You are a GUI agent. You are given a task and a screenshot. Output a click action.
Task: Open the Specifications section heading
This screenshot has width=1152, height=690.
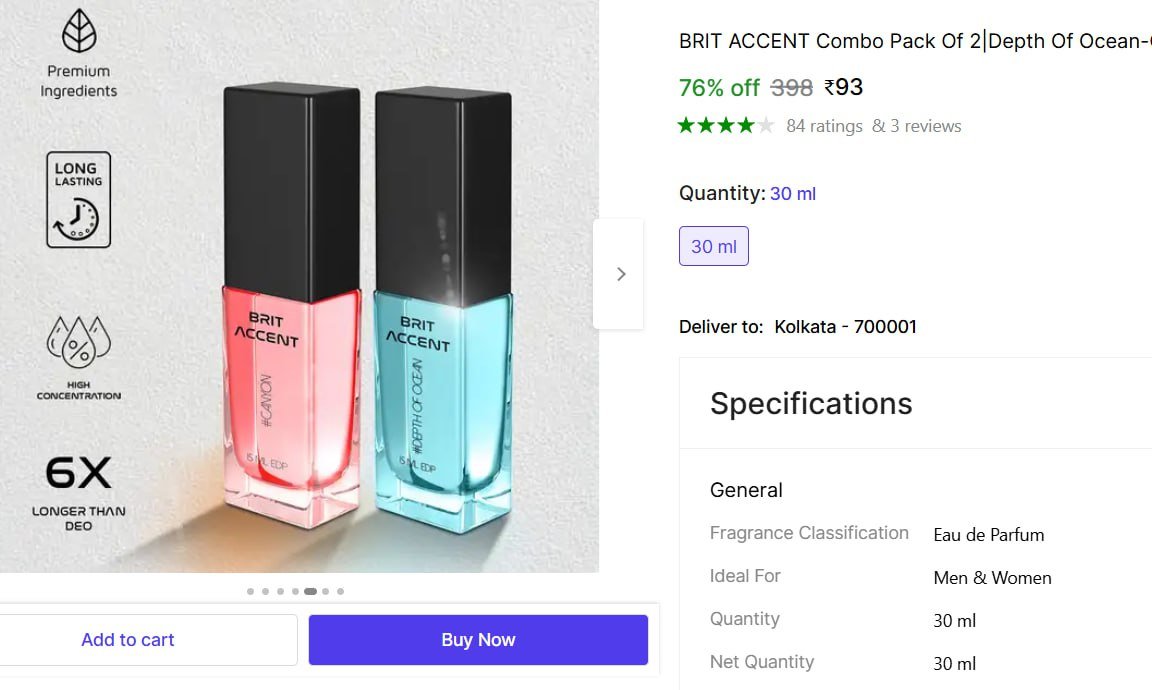tap(811, 404)
